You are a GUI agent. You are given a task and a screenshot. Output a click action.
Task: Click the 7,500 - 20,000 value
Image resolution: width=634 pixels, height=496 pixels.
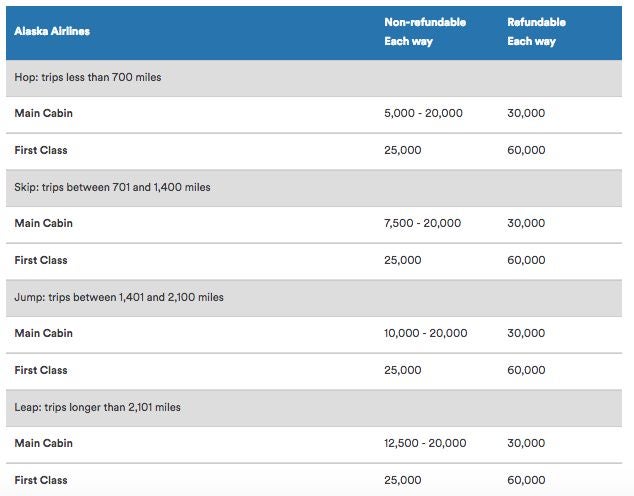(x=423, y=223)
